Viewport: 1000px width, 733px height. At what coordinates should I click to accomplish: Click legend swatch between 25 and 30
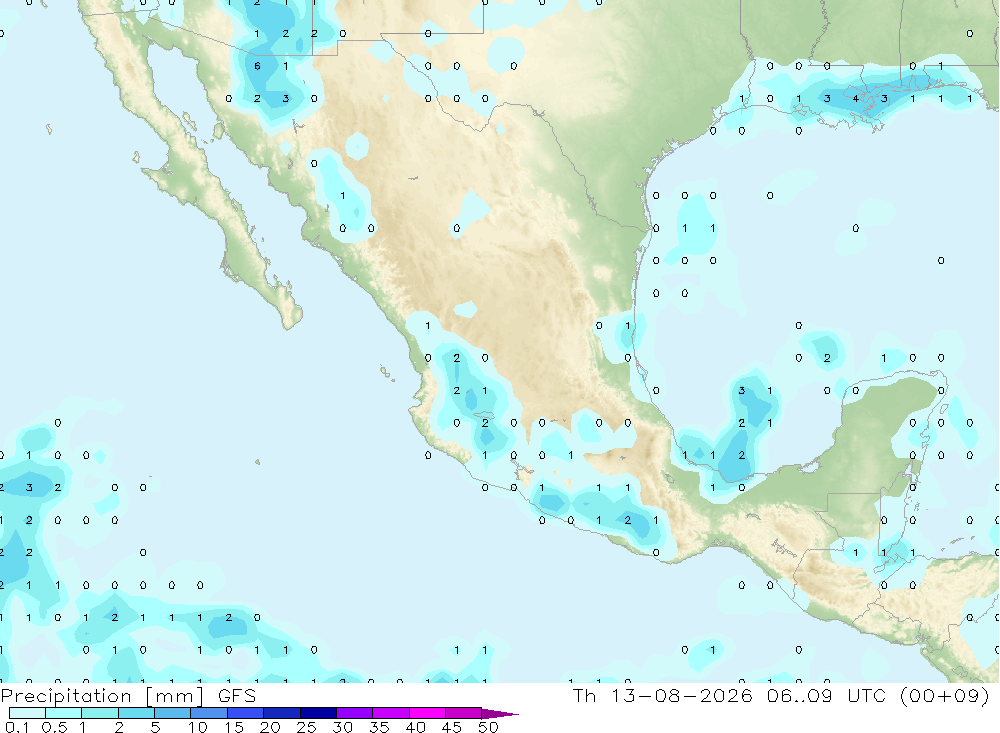pyautogui.click(x=318, y=713)
